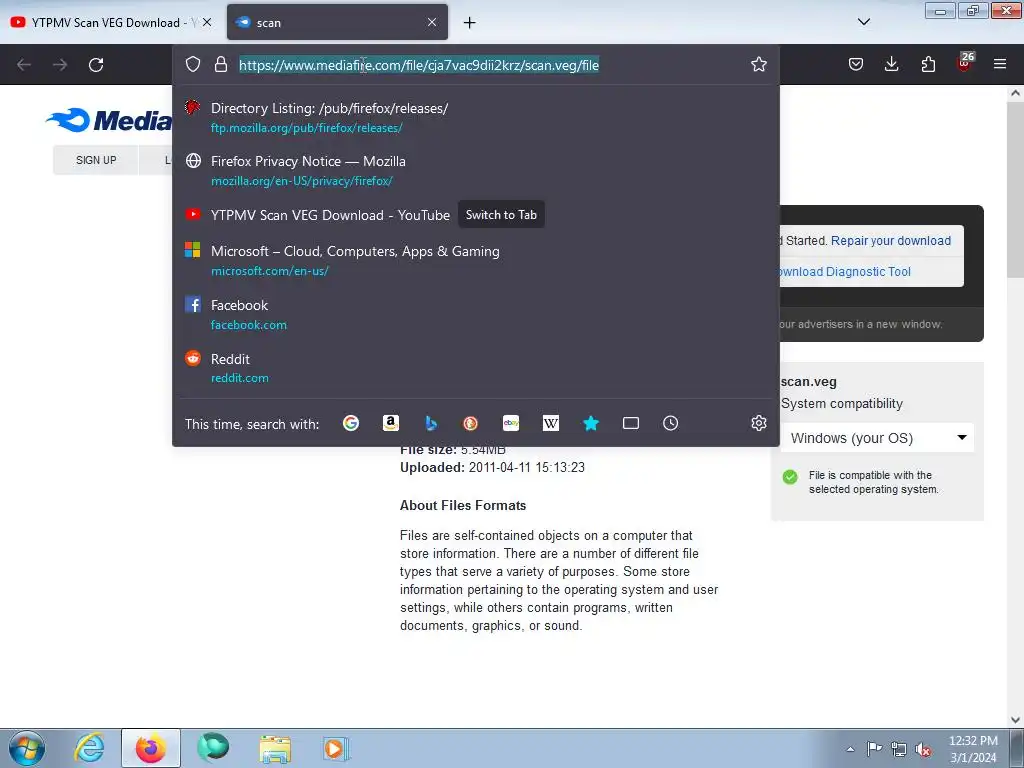Open the Windows Start orb
This screenshot has width=1024, height=768.
[x=27, y=748]
